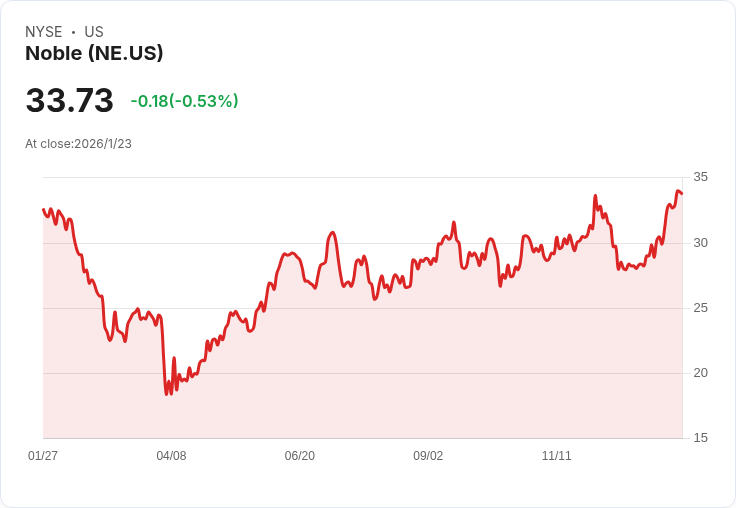Screen dimensions: 736x508
Task: Click the starting point of the price line
Action: point(43,209)
